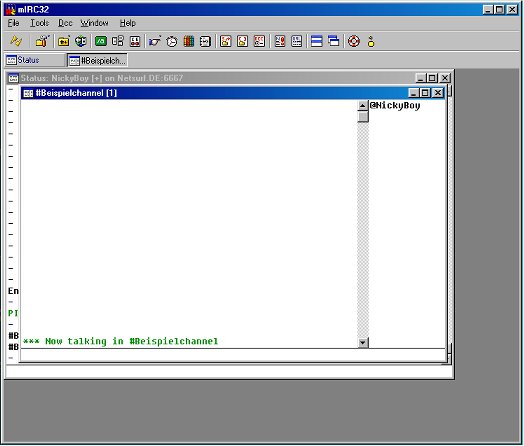Open the Popups editor toolbar icon
Viewport: 524px width, 446px height.
118,41
